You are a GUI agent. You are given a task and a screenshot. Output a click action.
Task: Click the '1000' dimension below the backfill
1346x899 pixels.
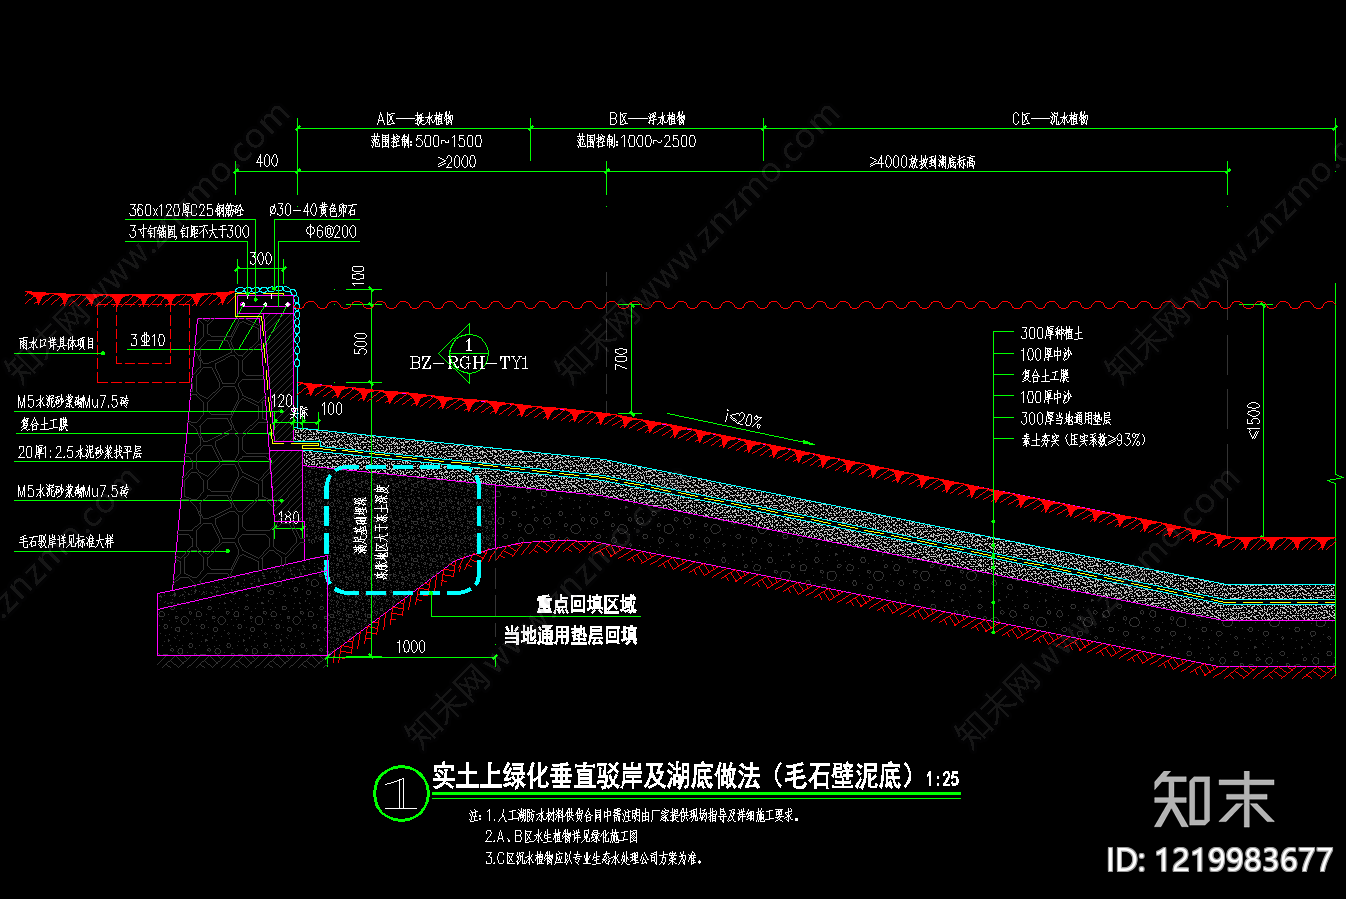pyautogui.click(x=411, y=647)
